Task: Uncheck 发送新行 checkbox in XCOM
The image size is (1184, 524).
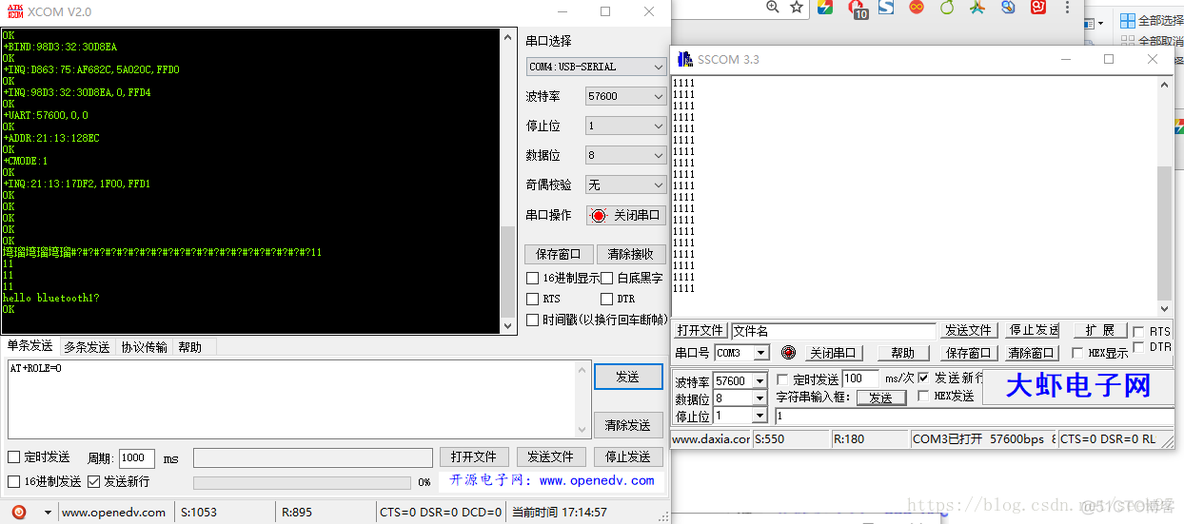Action: point(94,482)
